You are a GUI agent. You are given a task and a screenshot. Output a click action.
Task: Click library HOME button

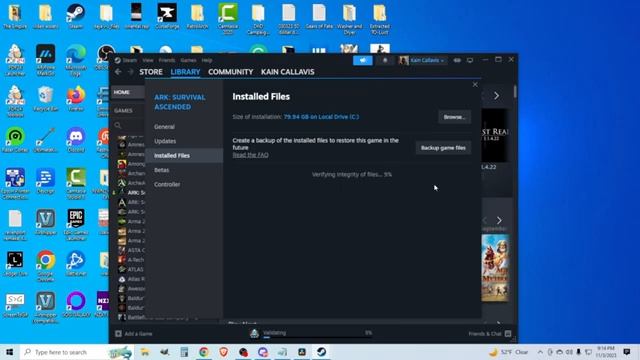click(x=128, y=92)
